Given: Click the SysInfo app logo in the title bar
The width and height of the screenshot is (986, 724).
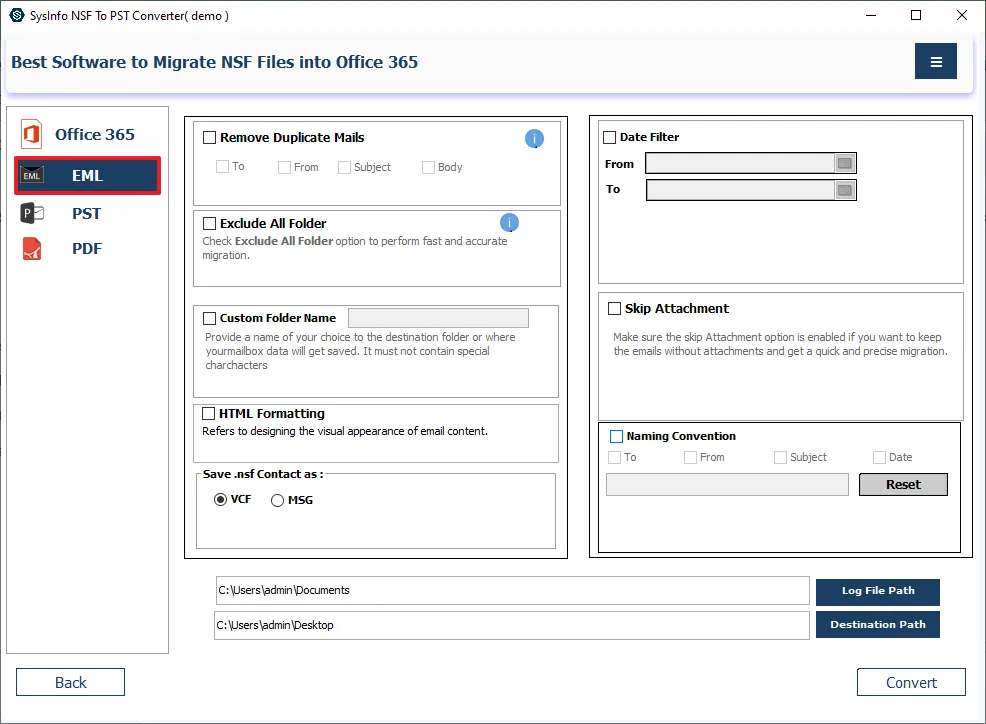Looking at the screenshot, I should (x=16, y=15).
